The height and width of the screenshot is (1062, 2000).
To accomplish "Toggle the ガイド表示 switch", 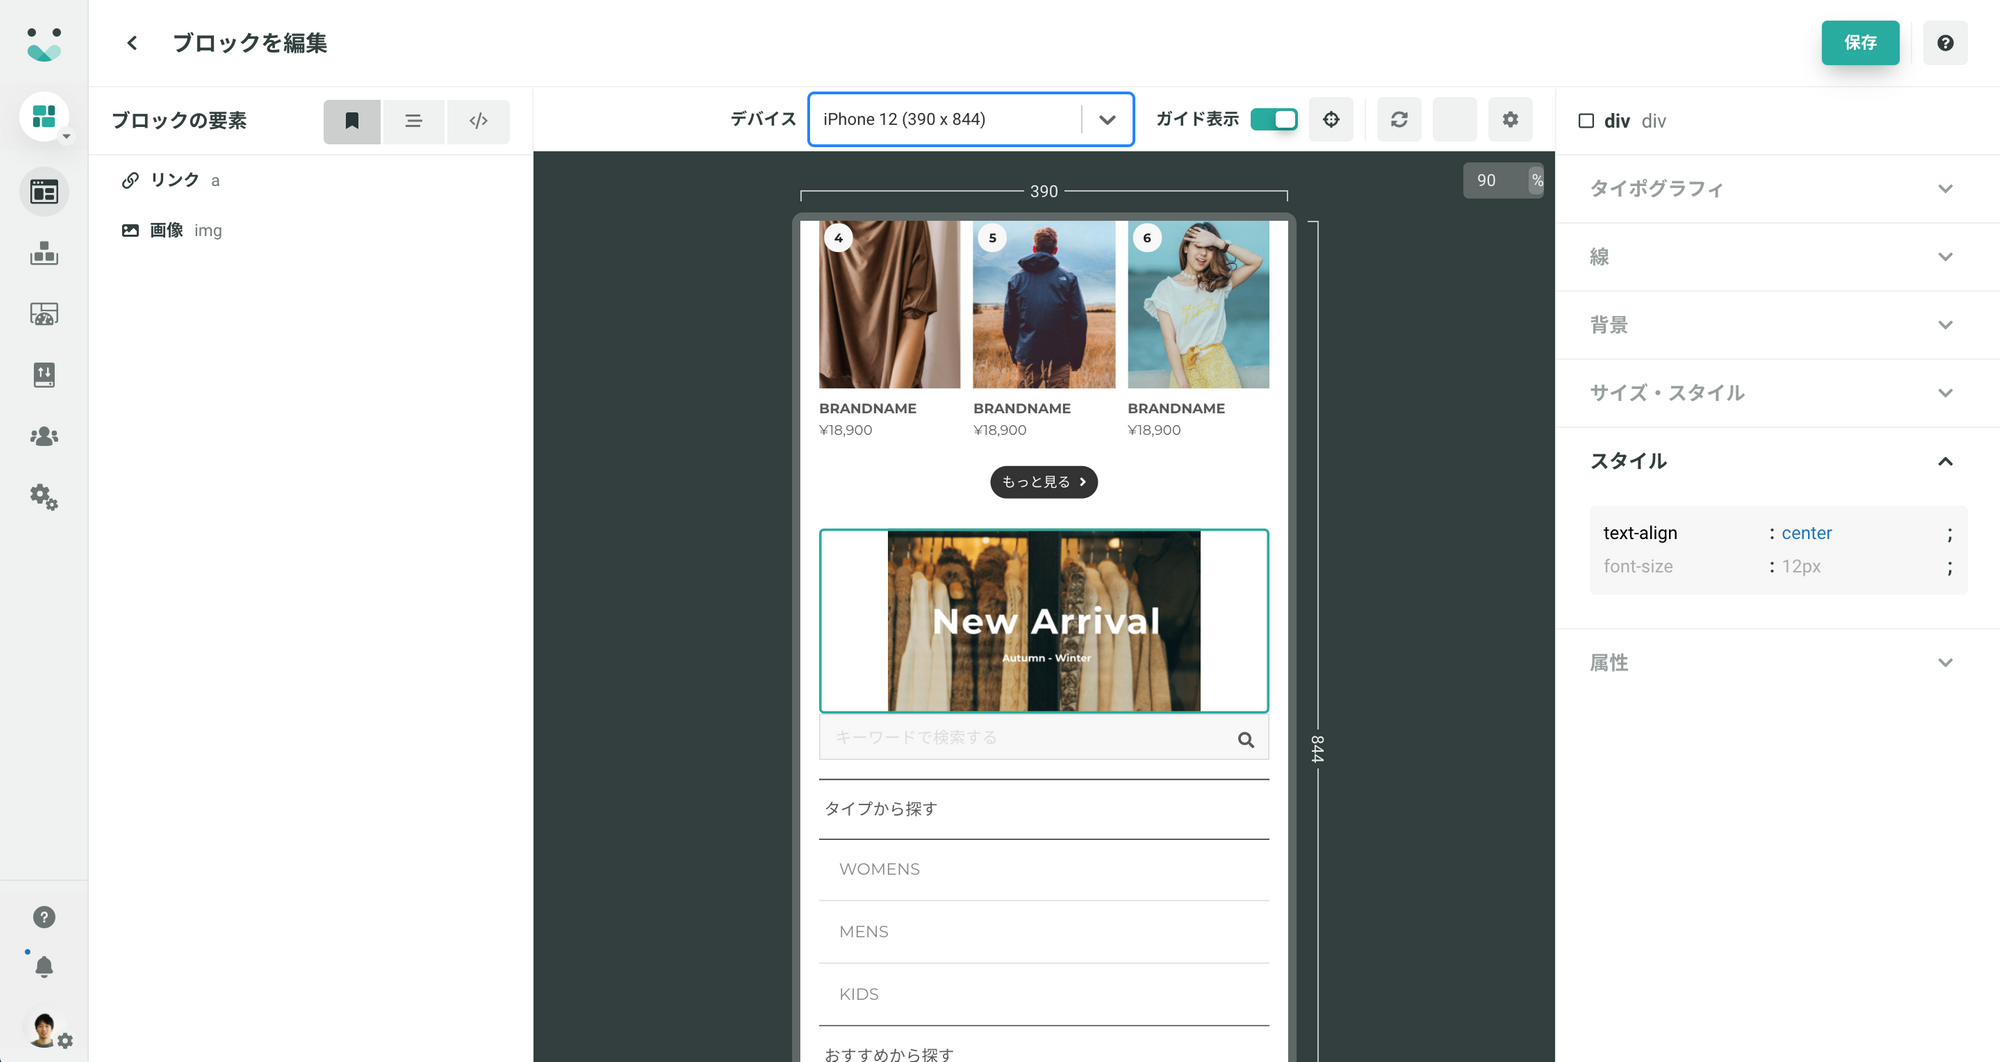I will [1274, 120].
